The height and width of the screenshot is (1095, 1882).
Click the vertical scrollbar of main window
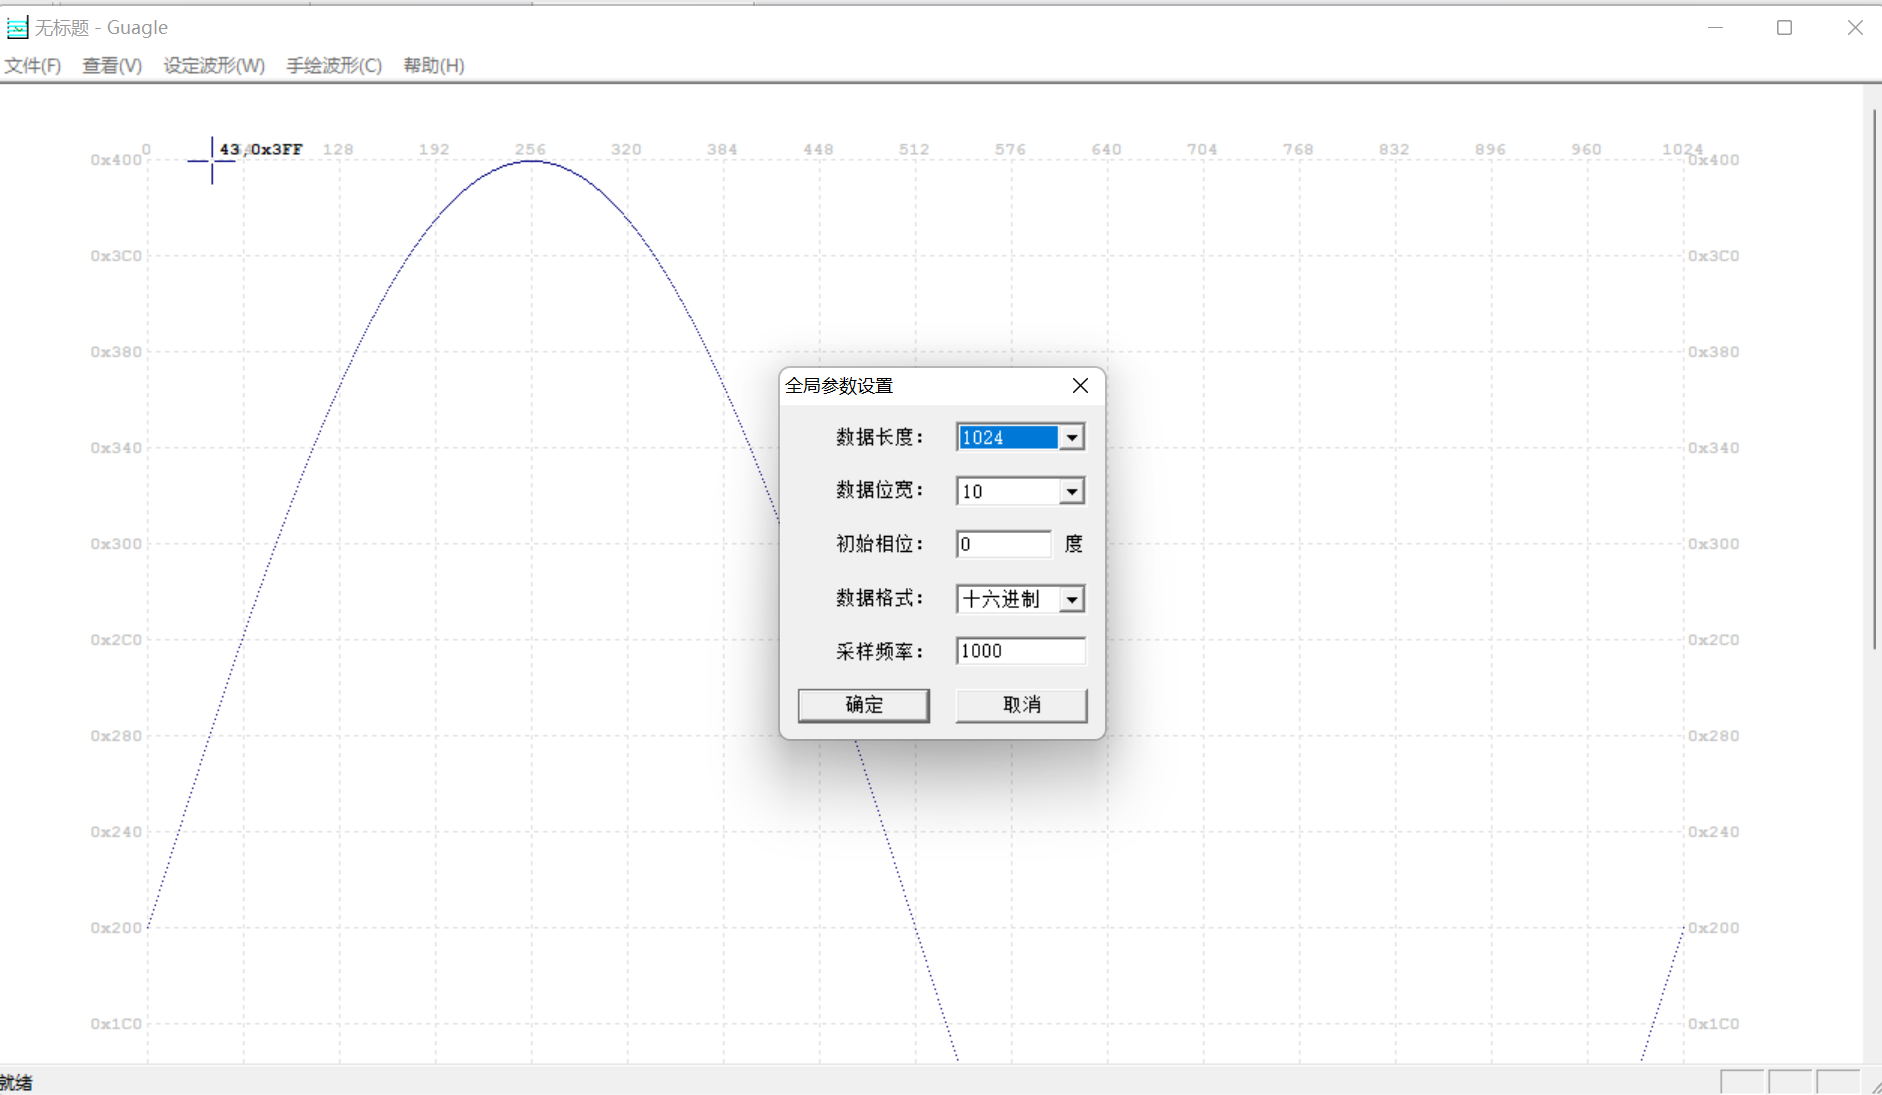point(1874,380)
